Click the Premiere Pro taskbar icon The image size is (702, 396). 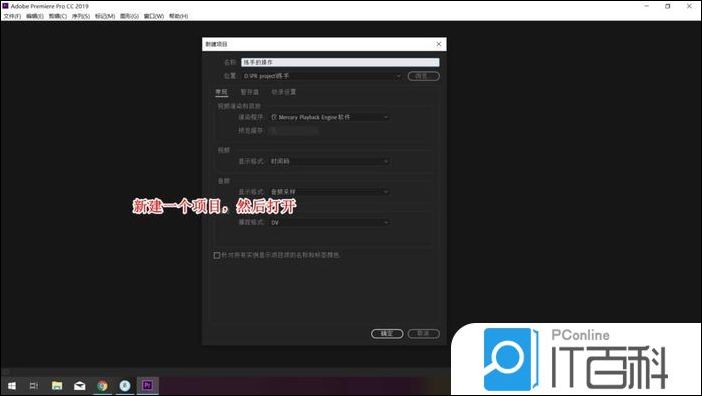147,385
